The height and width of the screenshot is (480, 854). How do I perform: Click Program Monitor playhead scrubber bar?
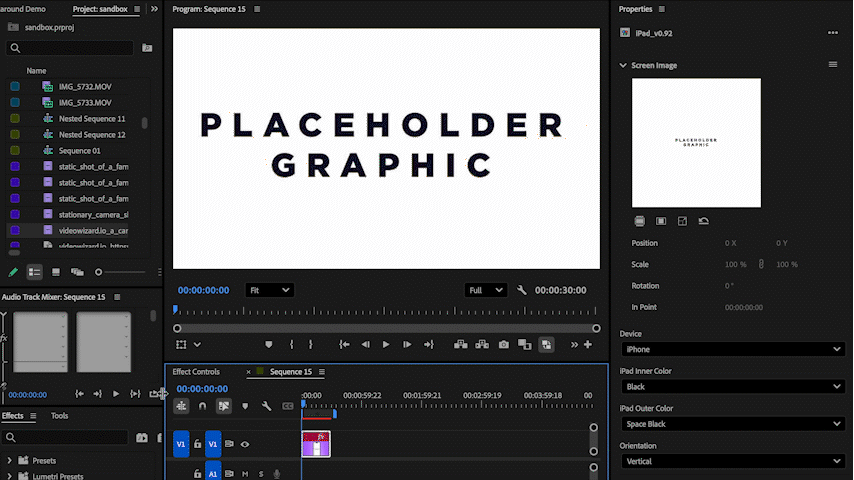tap(386, 312)
